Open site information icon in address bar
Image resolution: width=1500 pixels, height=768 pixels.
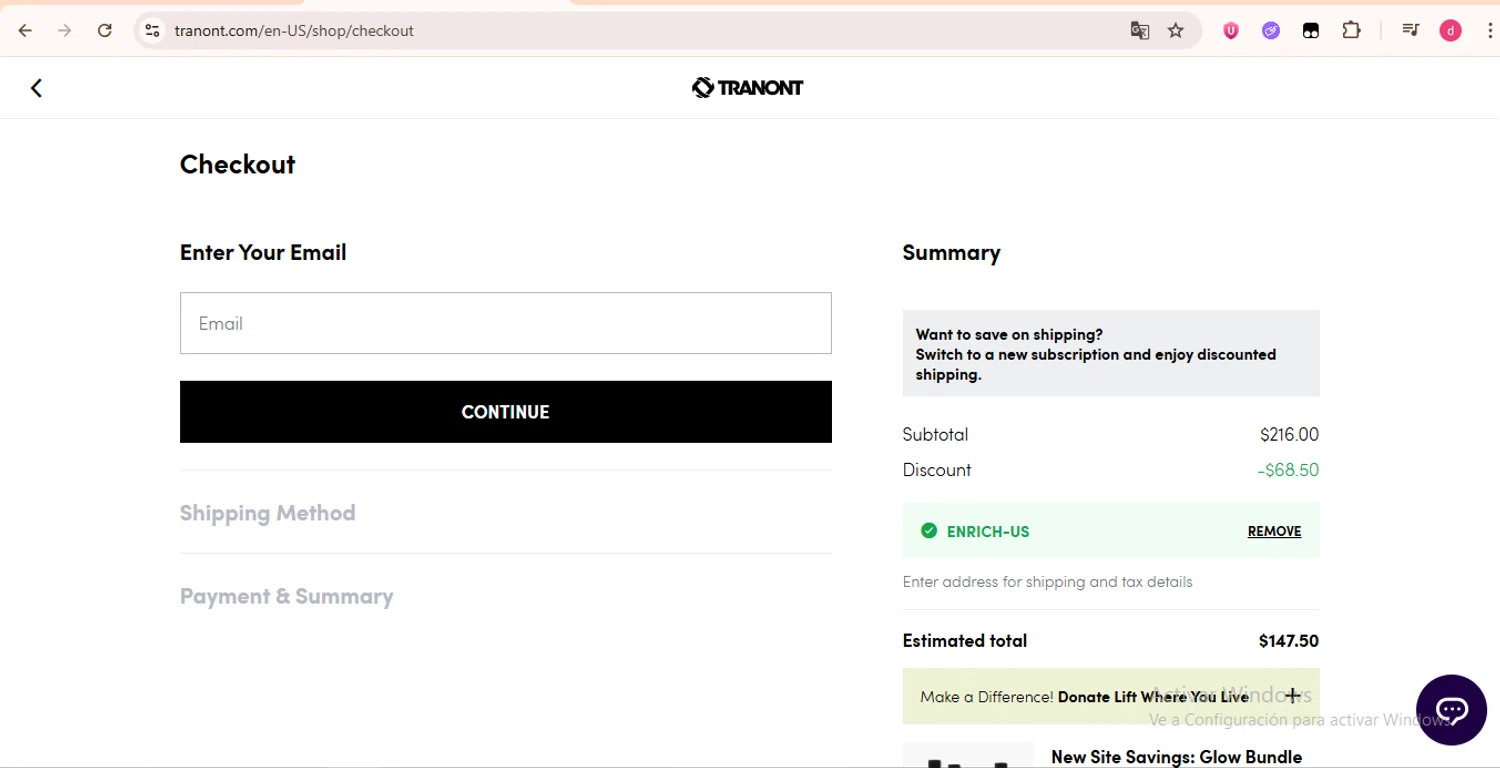pos(152,30)
